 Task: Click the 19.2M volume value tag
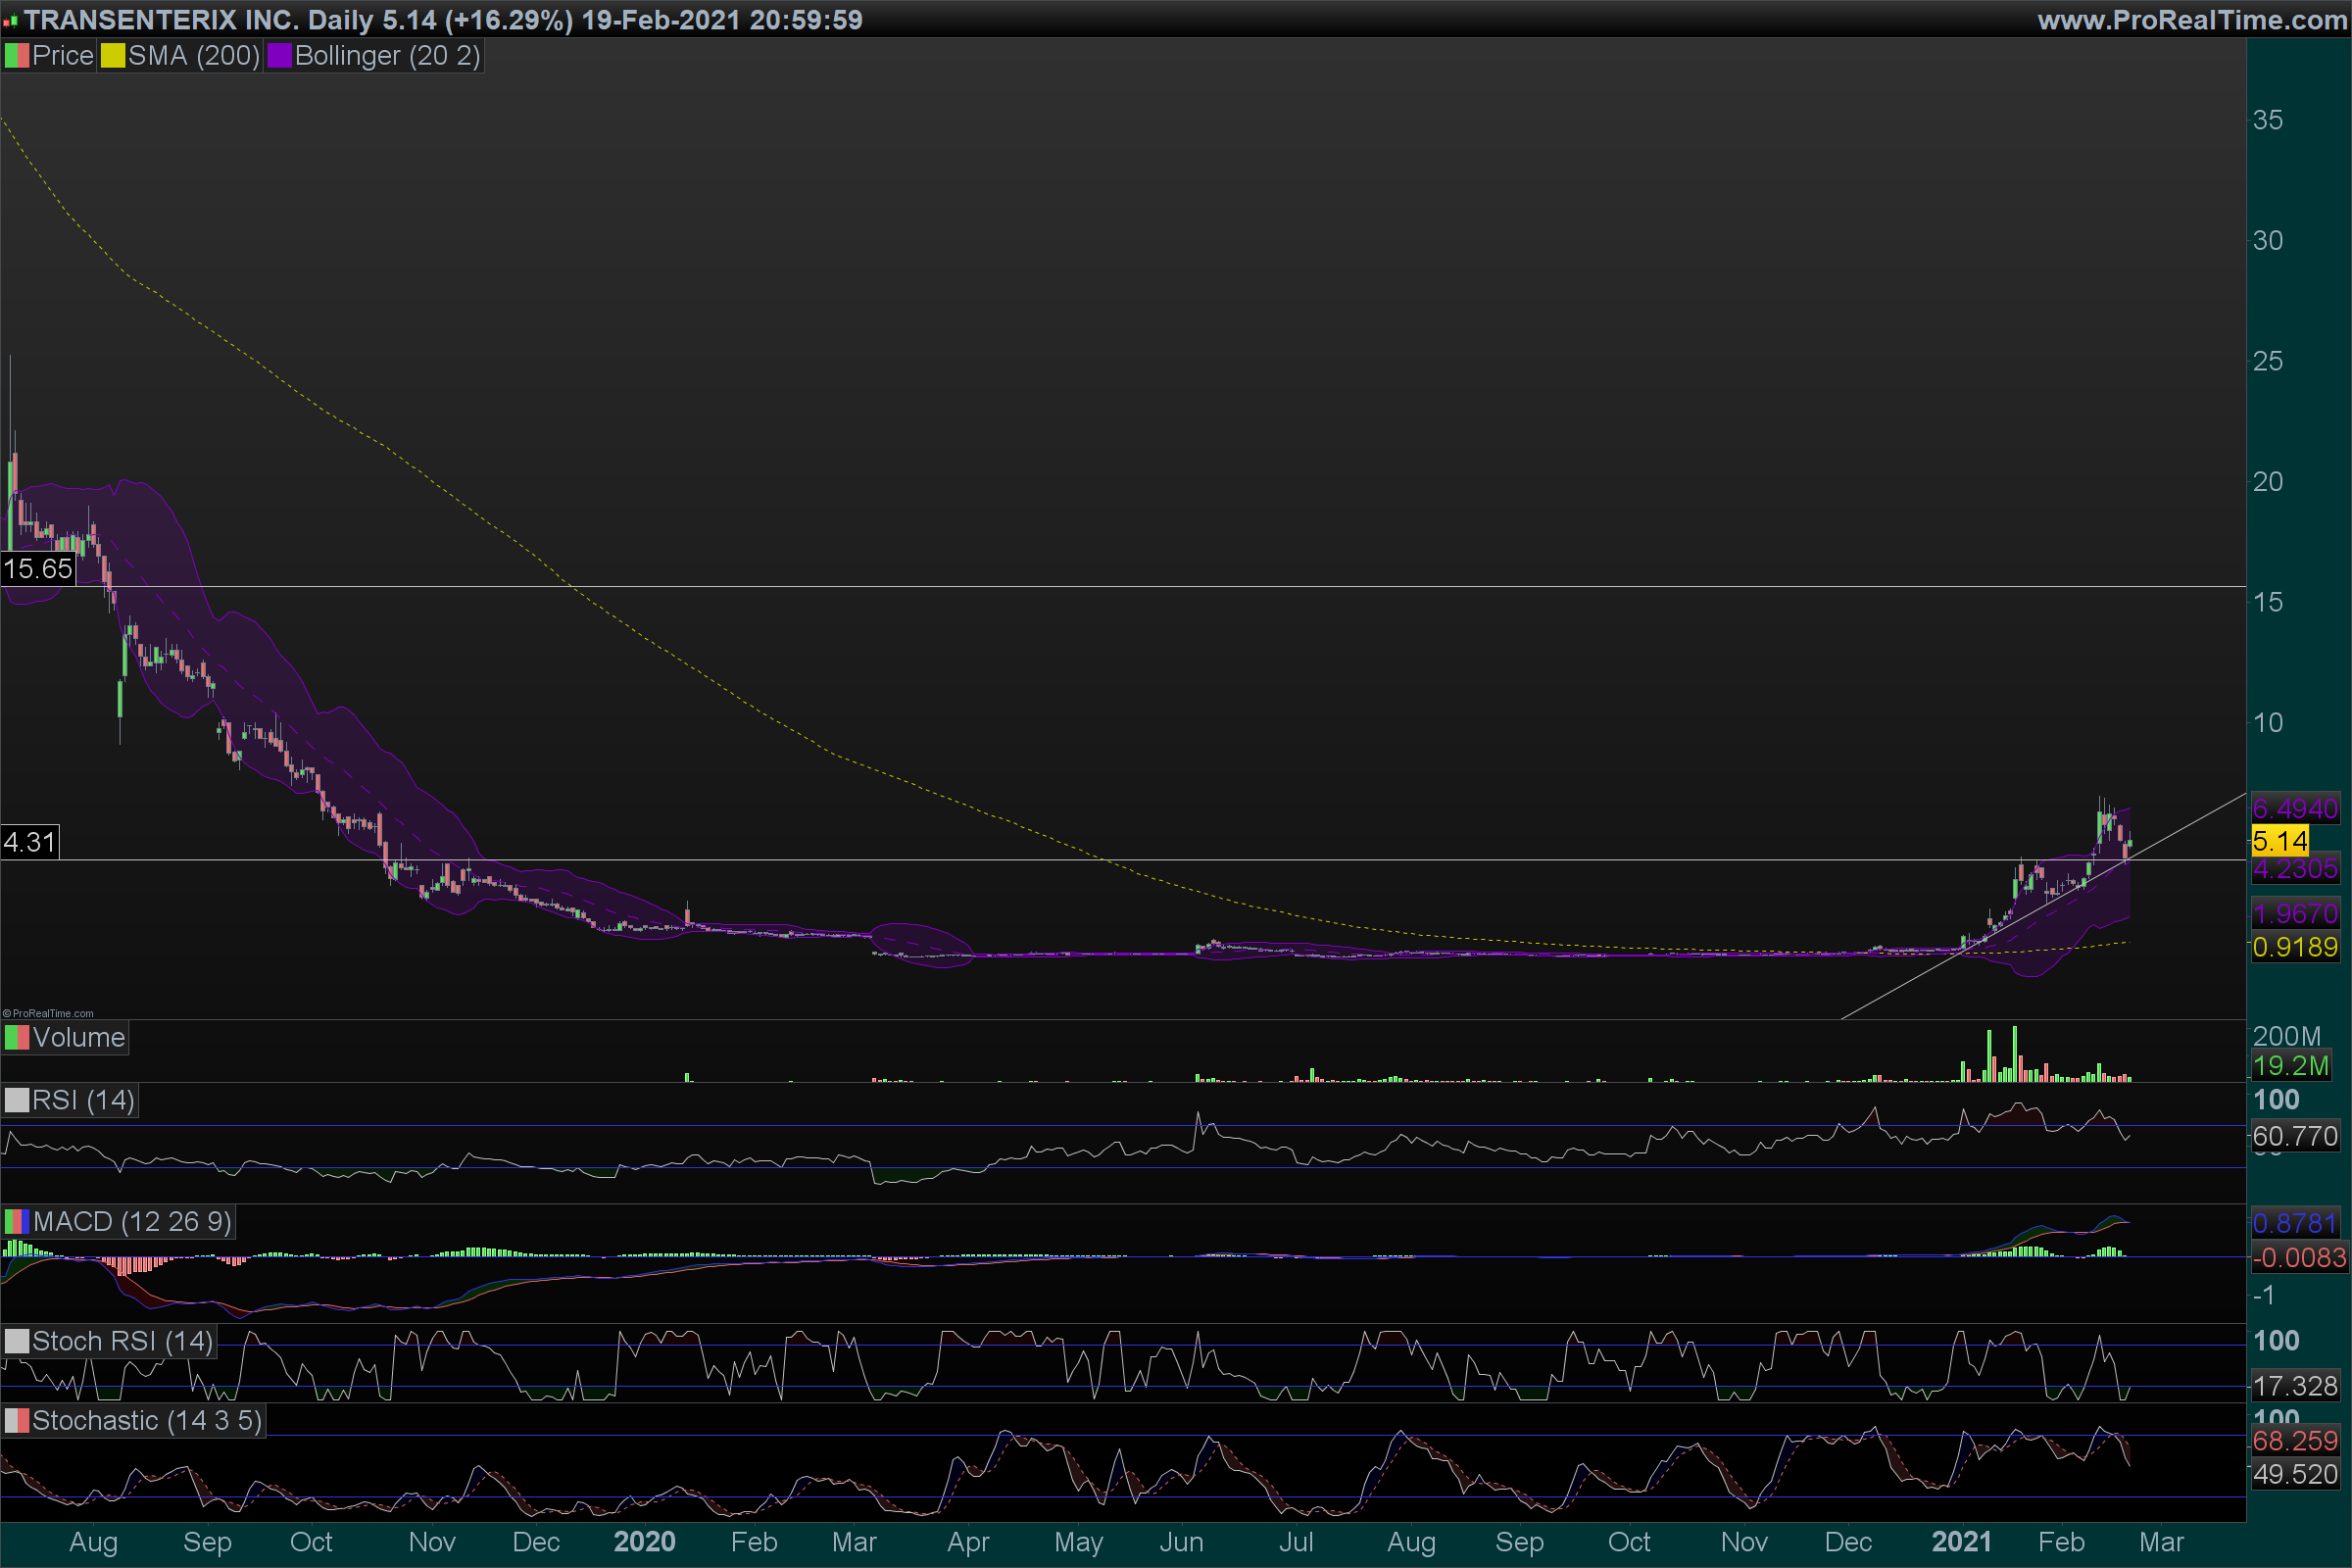click(2291, 1066)
